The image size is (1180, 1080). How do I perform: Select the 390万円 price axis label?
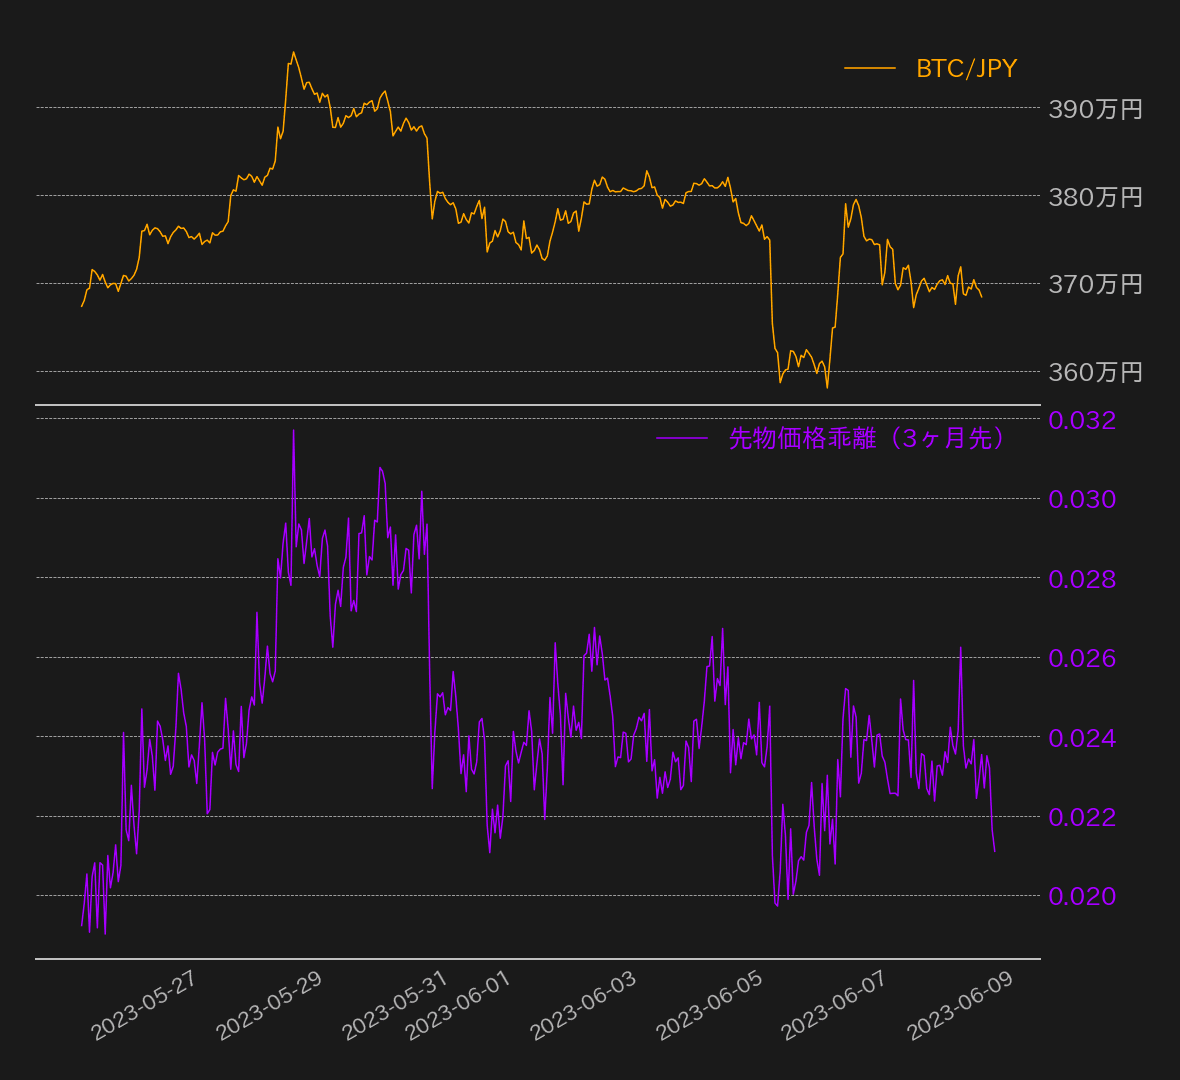click(x=1095, y=109)
